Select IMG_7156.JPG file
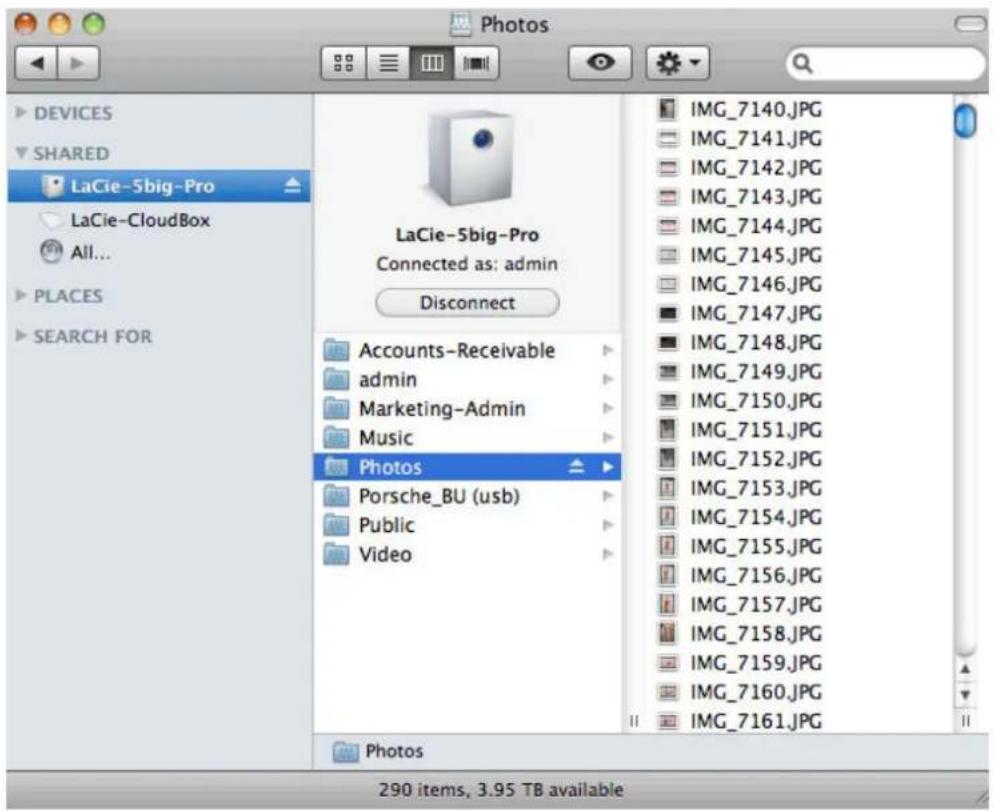 click(756, 575)
